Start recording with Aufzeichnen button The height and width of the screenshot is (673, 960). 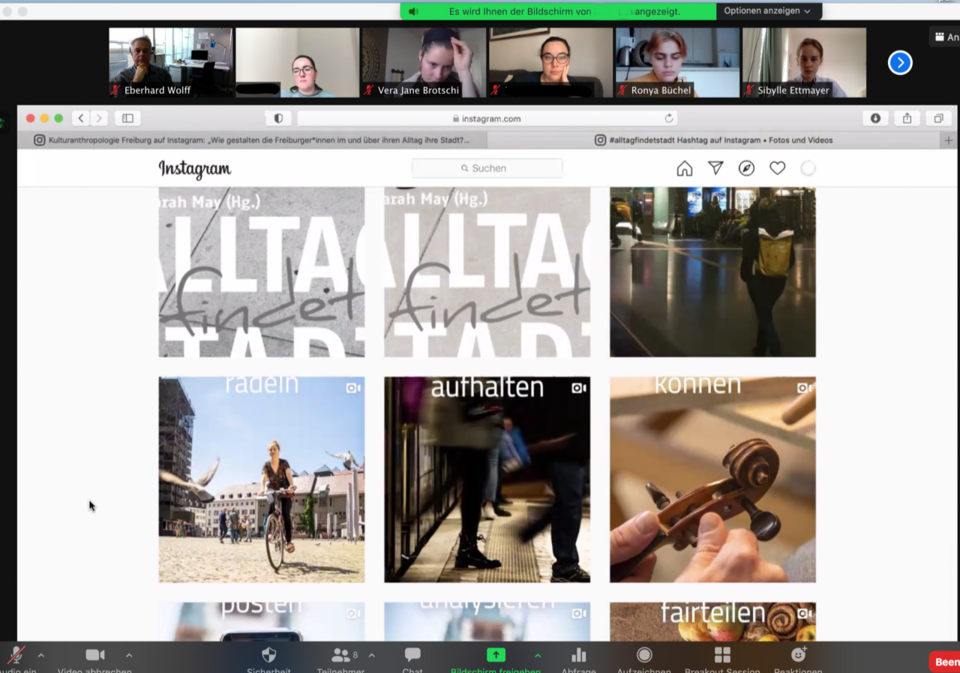point(644,658)
